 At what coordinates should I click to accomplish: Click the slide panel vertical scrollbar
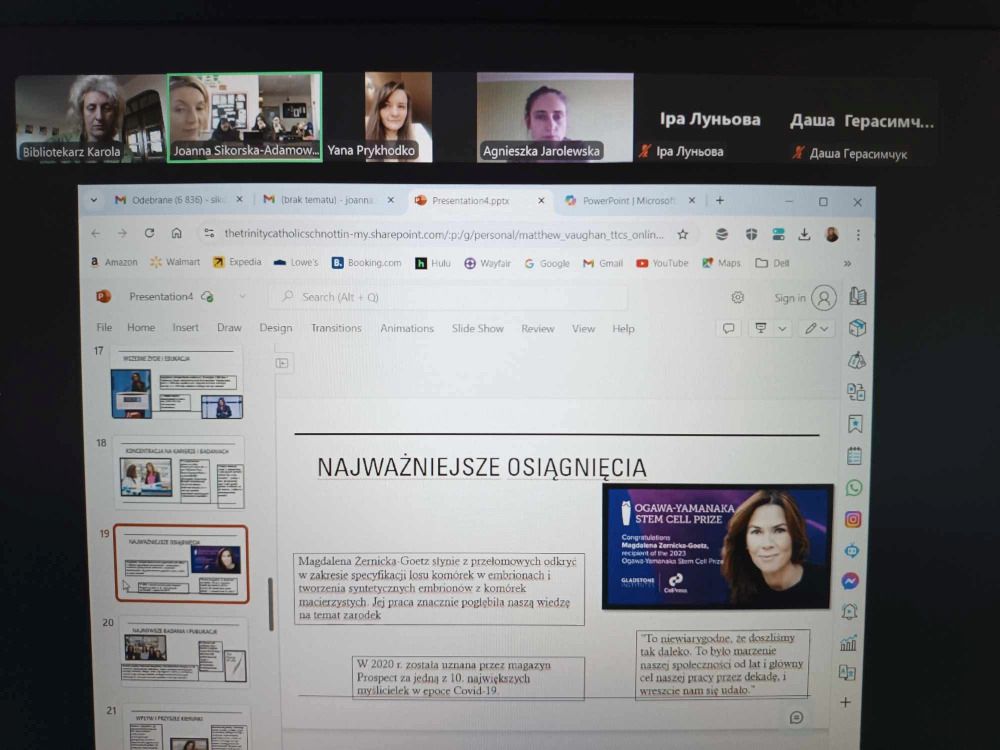pos(271,603)
